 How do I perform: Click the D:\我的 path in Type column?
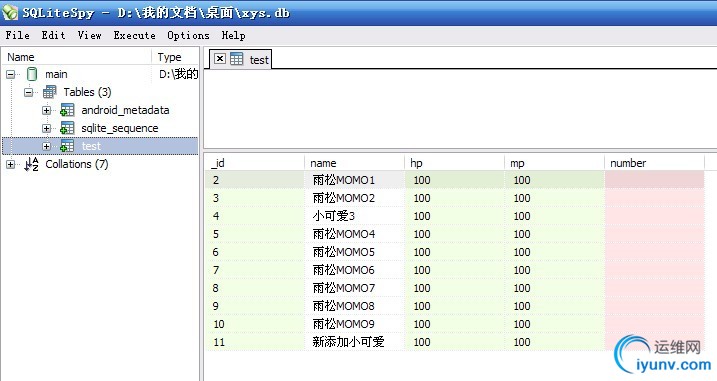178,74
